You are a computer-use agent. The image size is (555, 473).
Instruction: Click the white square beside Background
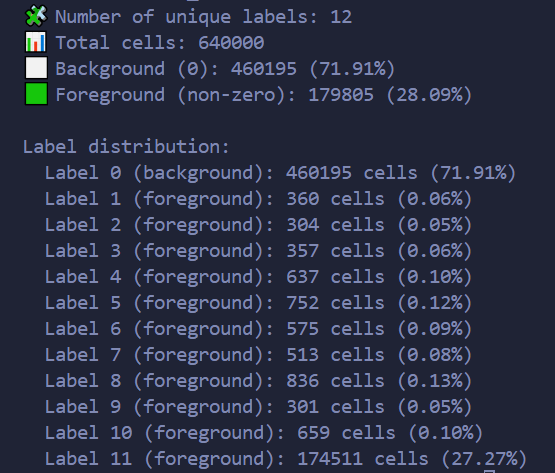point(36,68)
